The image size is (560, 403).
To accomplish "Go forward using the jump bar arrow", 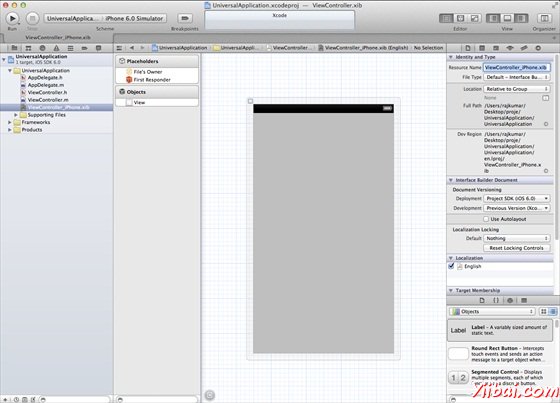I will pyautogui.click(x=142, y=48).
